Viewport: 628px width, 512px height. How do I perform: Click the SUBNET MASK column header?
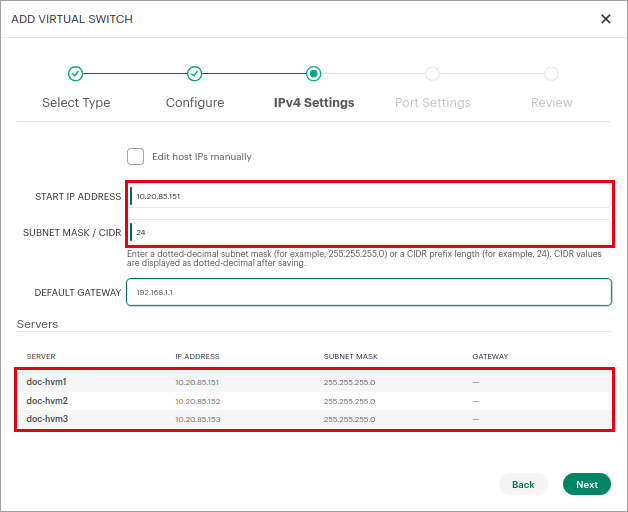(x=350, y=357)
